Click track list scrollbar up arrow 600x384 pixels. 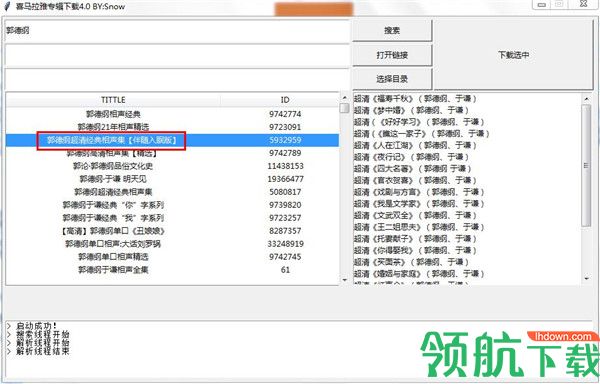pyautogui.click(x=587, y=99)
